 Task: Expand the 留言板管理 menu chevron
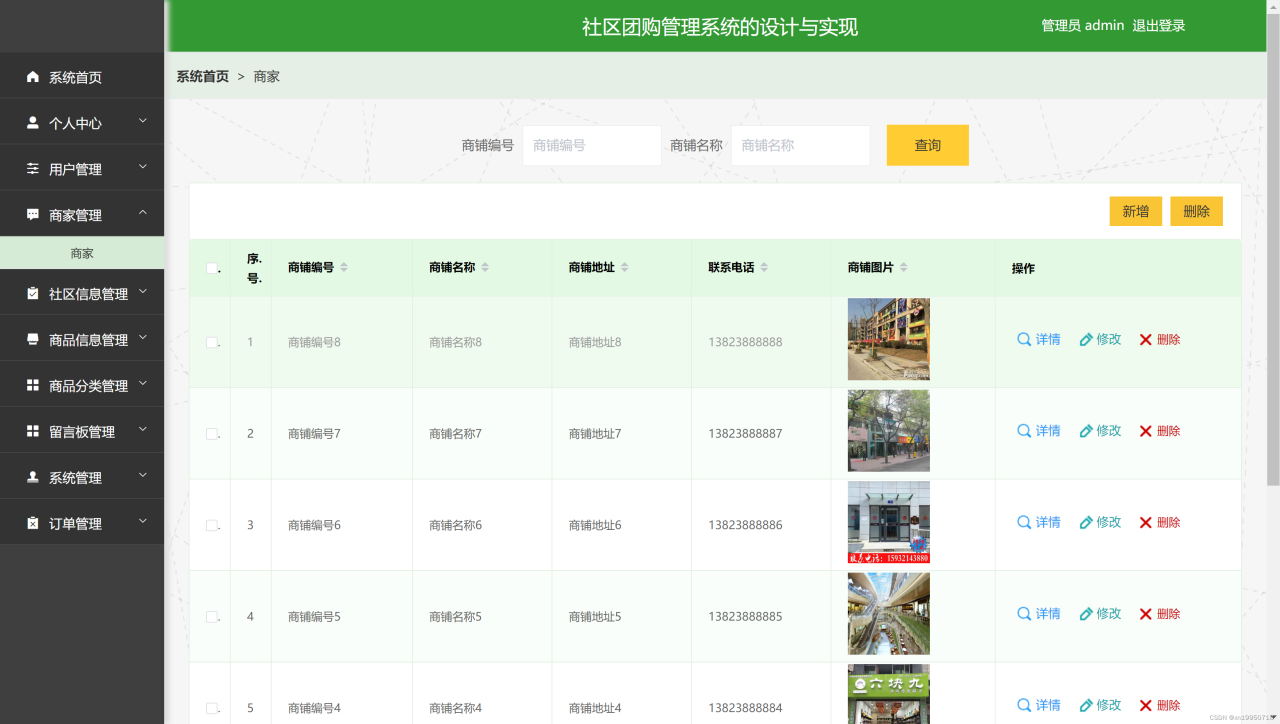142,429
